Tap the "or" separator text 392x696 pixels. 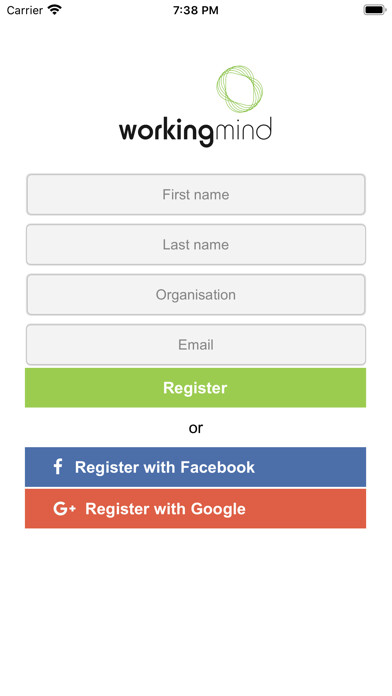pos(196,428)
